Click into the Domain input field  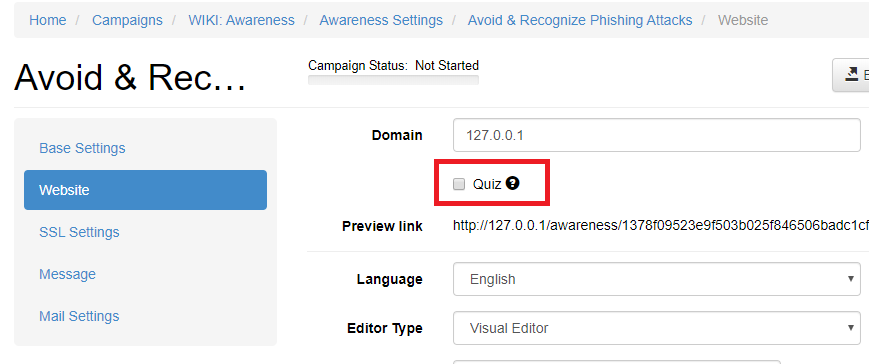click(657, 135)
